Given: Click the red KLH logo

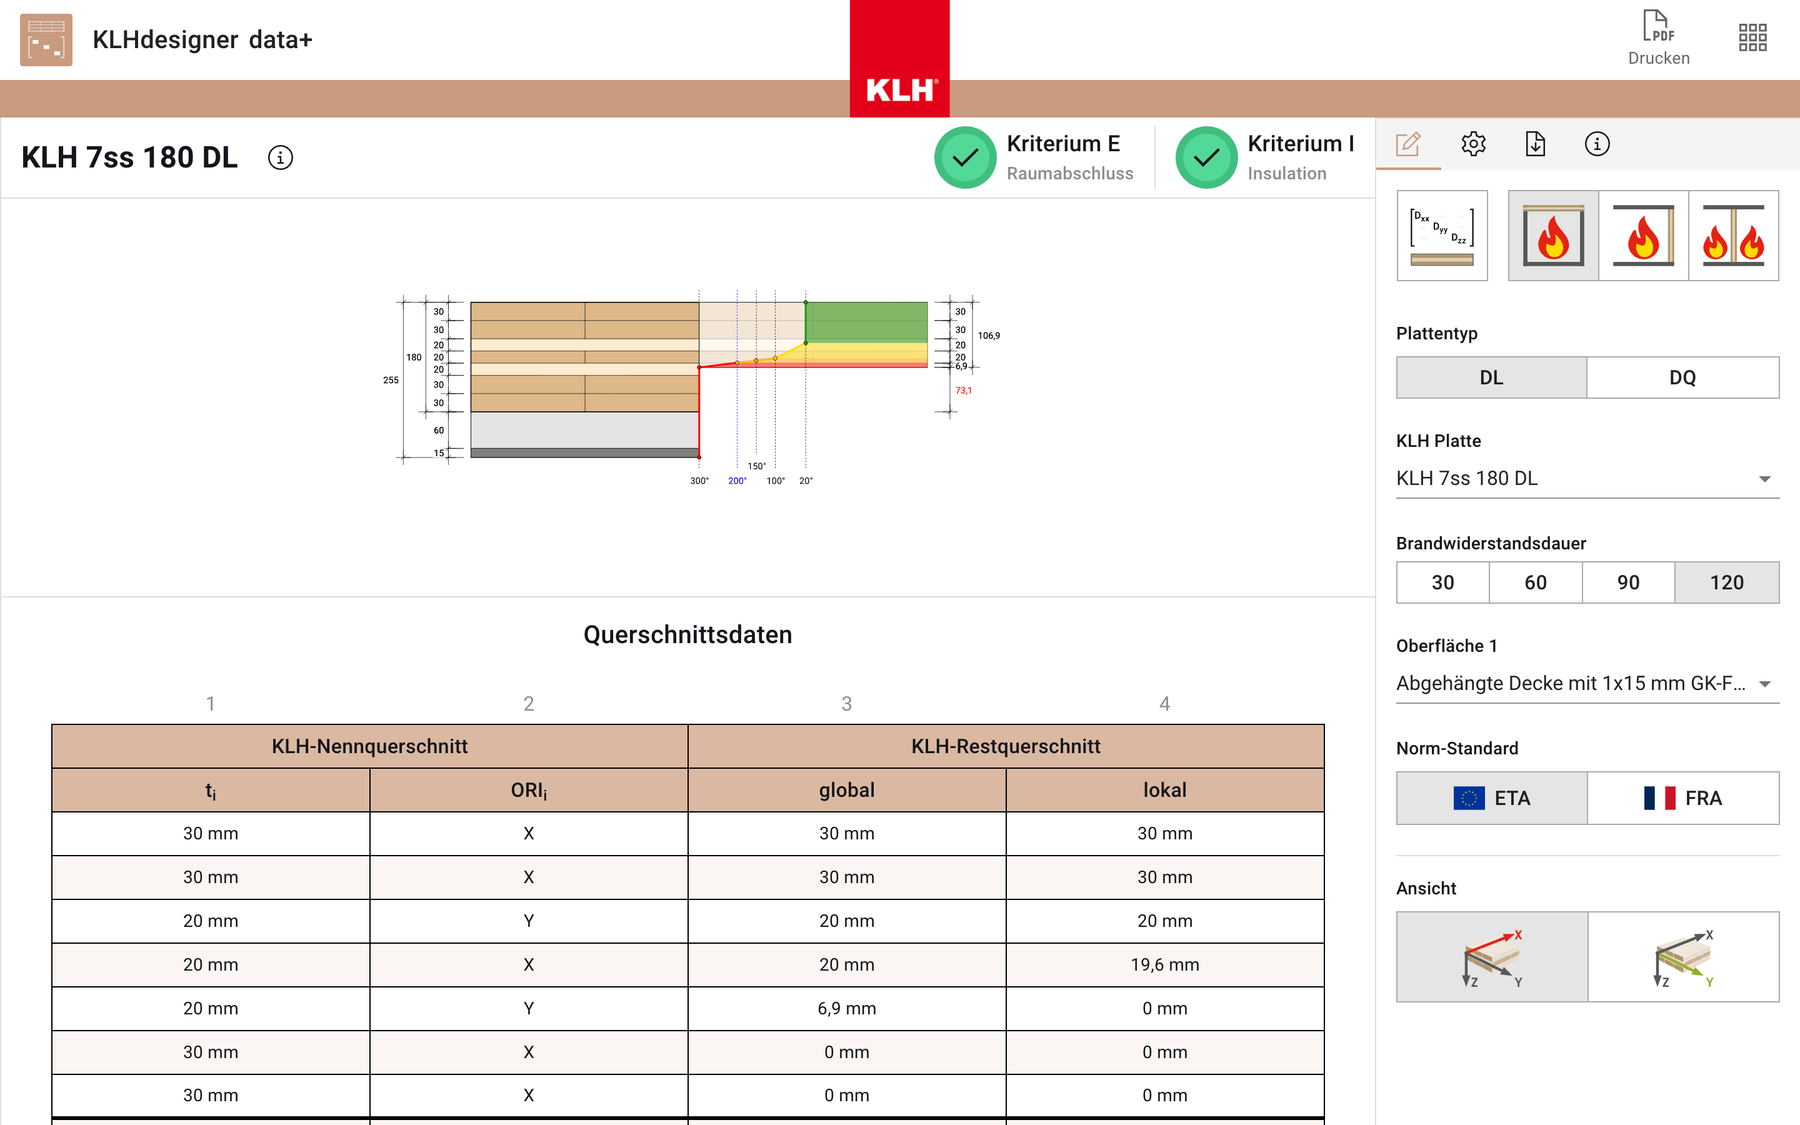Looking at the screenshot, I should tap(900, 59).
